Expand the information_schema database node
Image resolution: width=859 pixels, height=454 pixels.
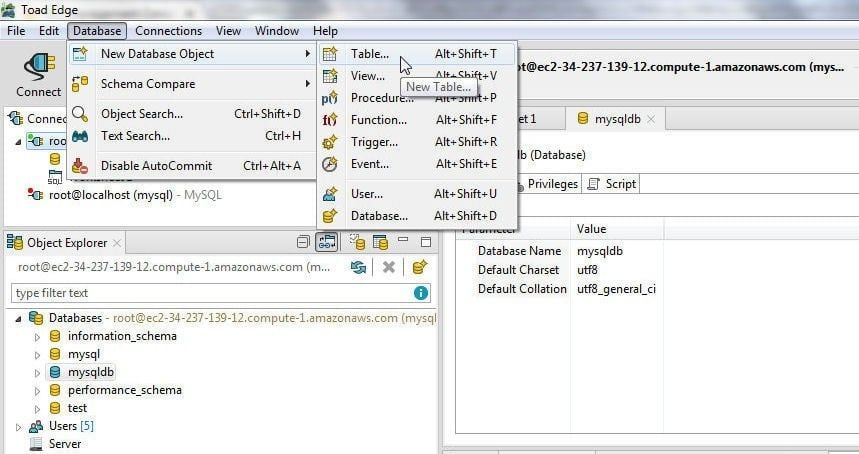[37, 337]
